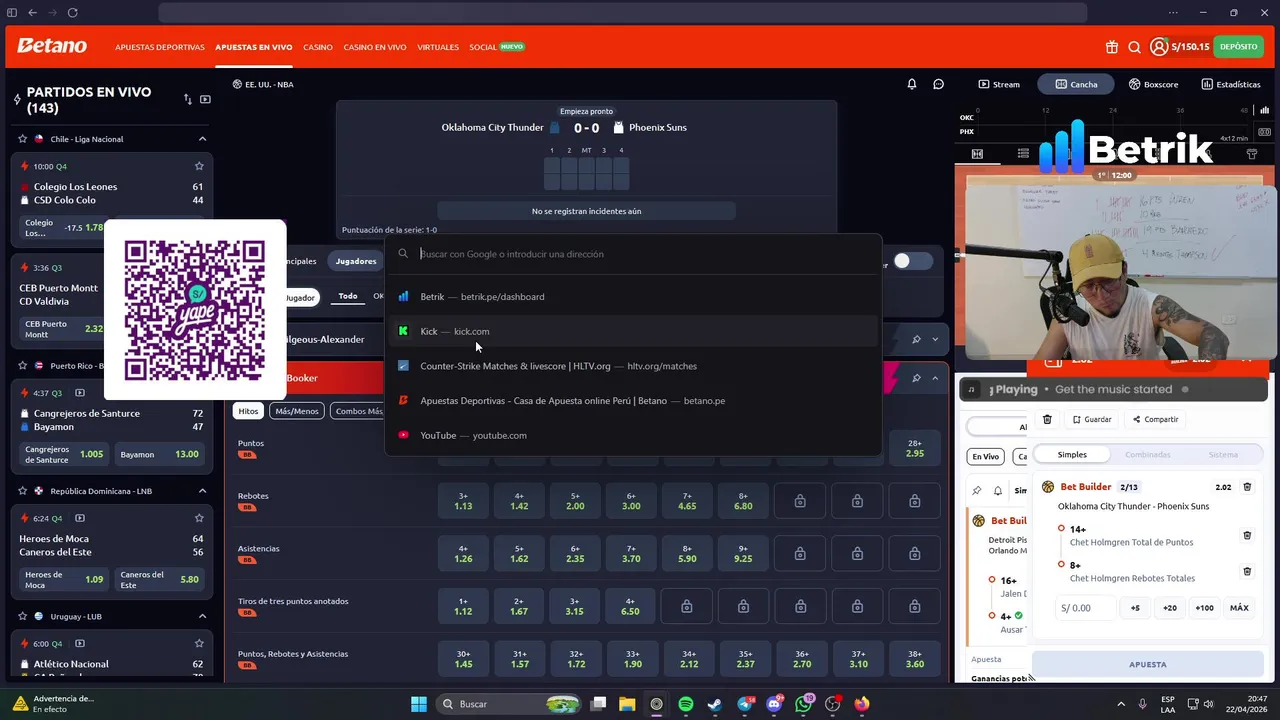Image resolution: width=1280 pixels, height=720 pixels.
Task: Select the Más/Menos filter chip
Action: click(297, 411)
